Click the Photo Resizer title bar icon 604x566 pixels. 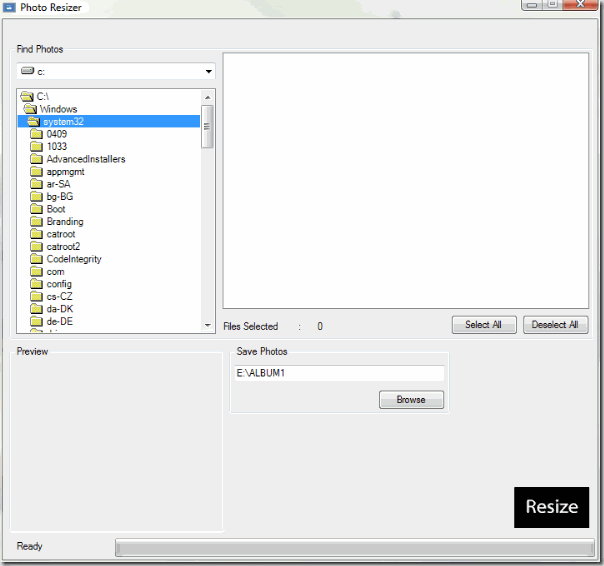tap(9, 7)
